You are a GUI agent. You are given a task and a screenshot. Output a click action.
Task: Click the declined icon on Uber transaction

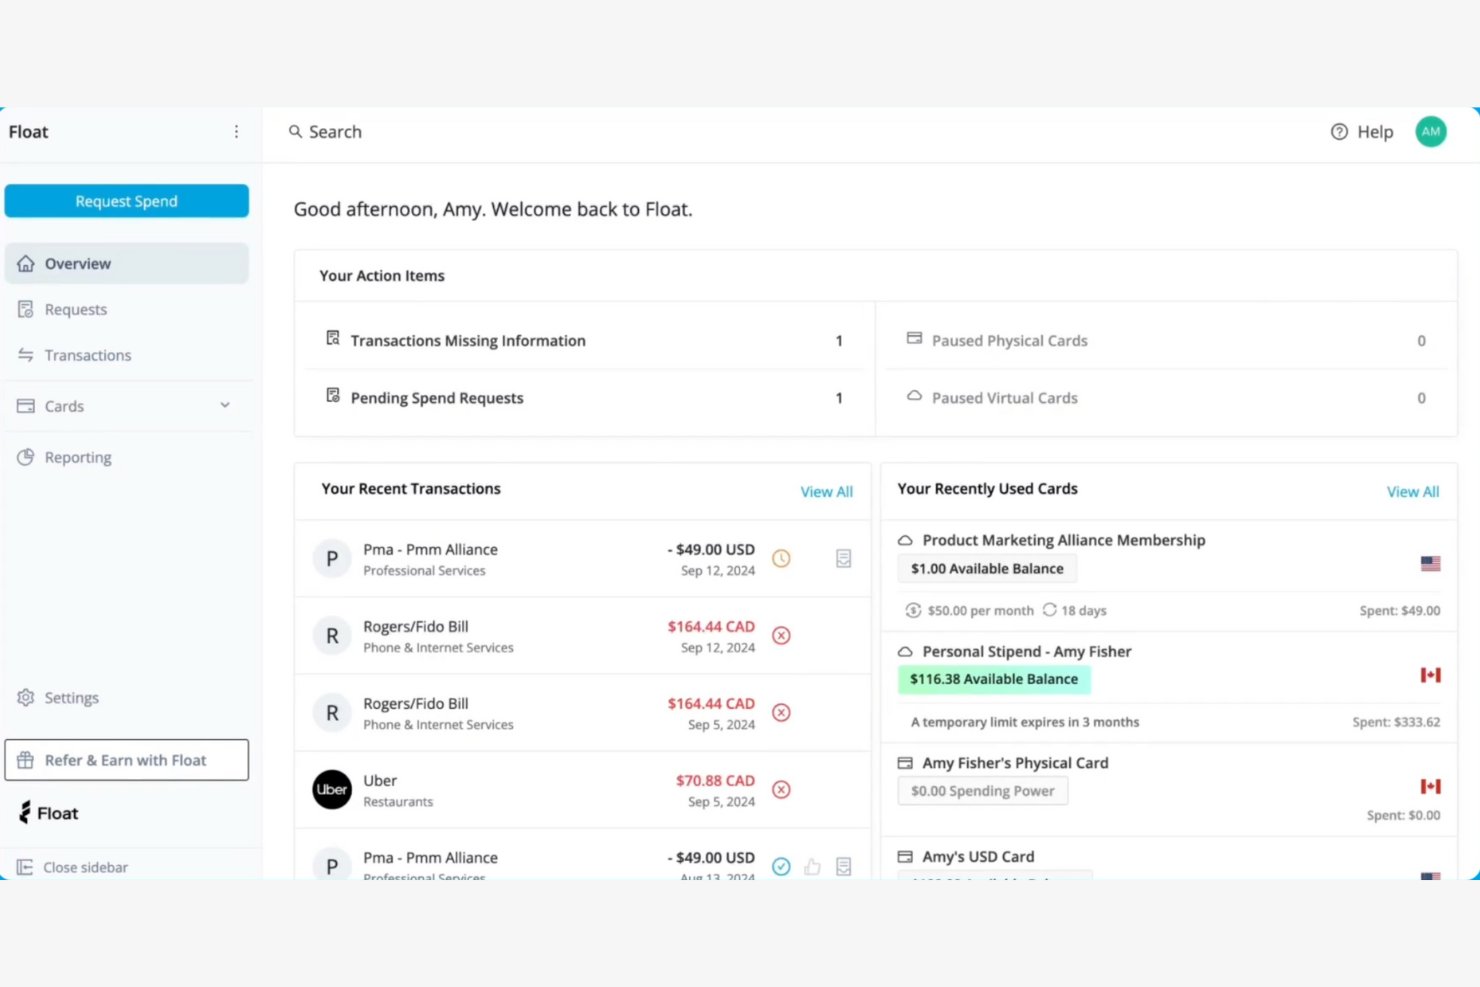tap(781, 789)
